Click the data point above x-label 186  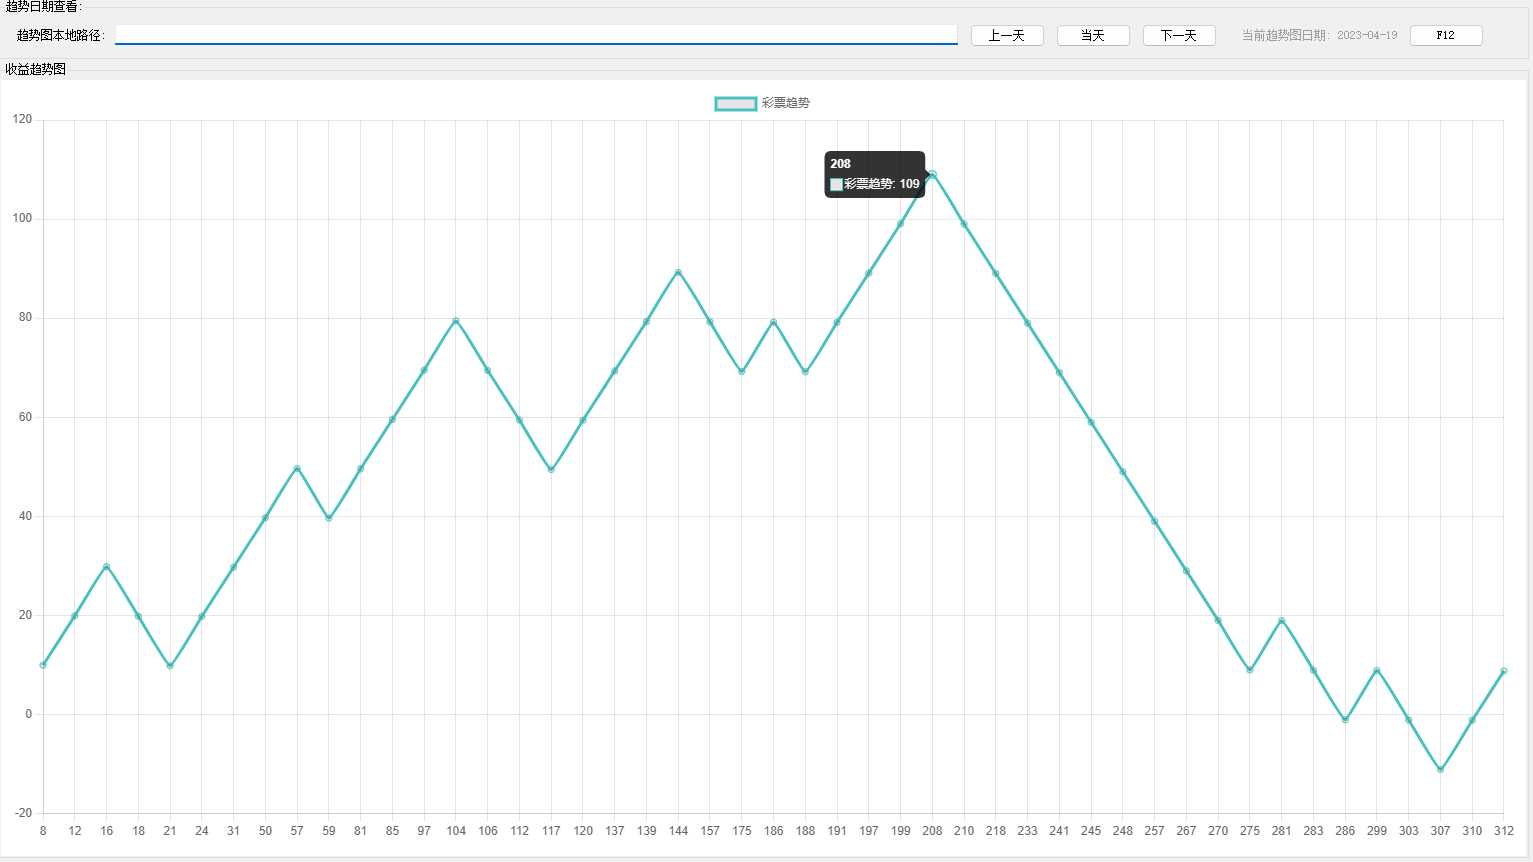pos(773,322)
